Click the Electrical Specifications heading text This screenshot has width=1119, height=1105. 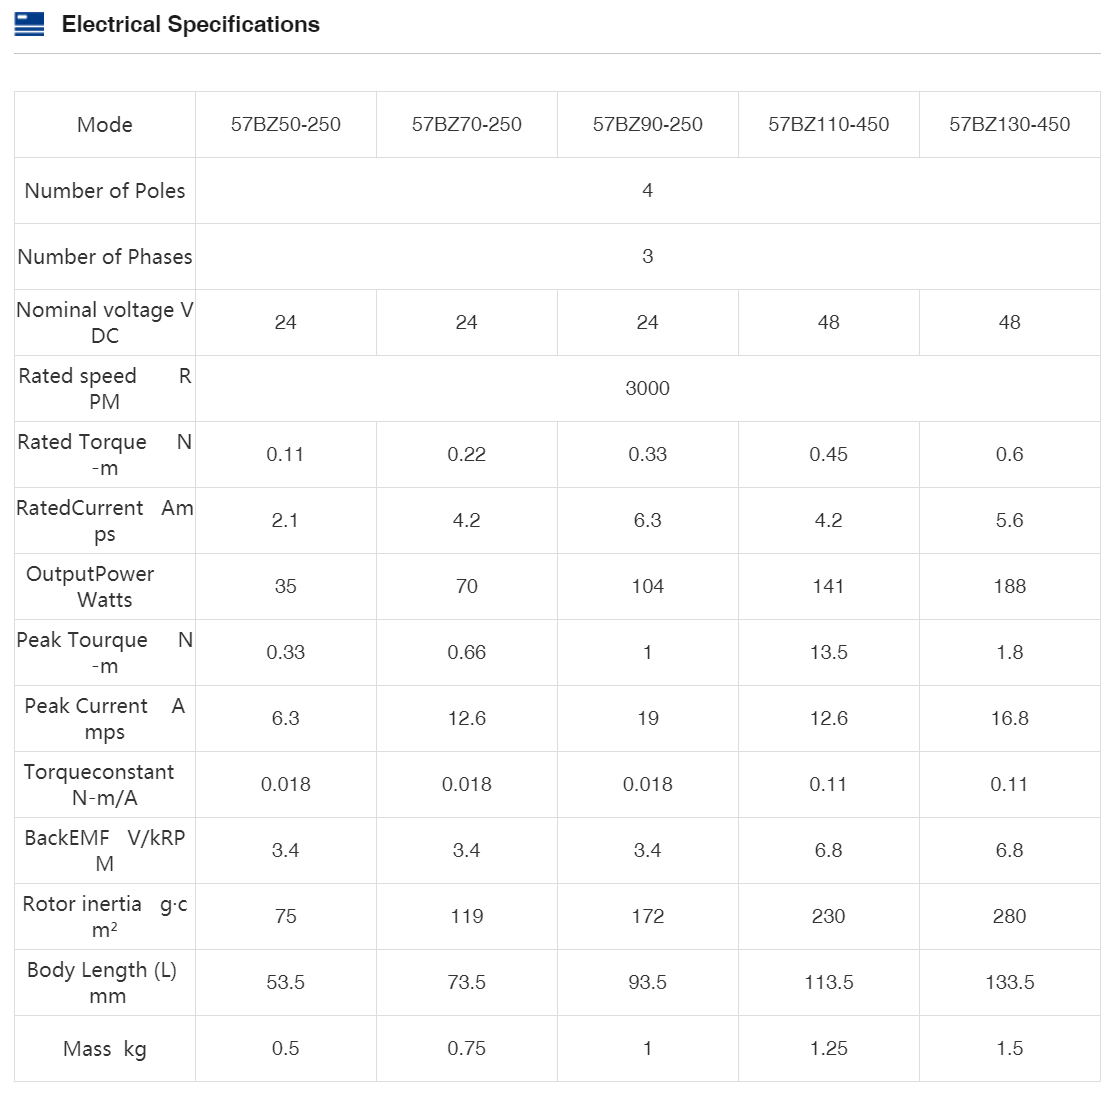coord(190,25)
